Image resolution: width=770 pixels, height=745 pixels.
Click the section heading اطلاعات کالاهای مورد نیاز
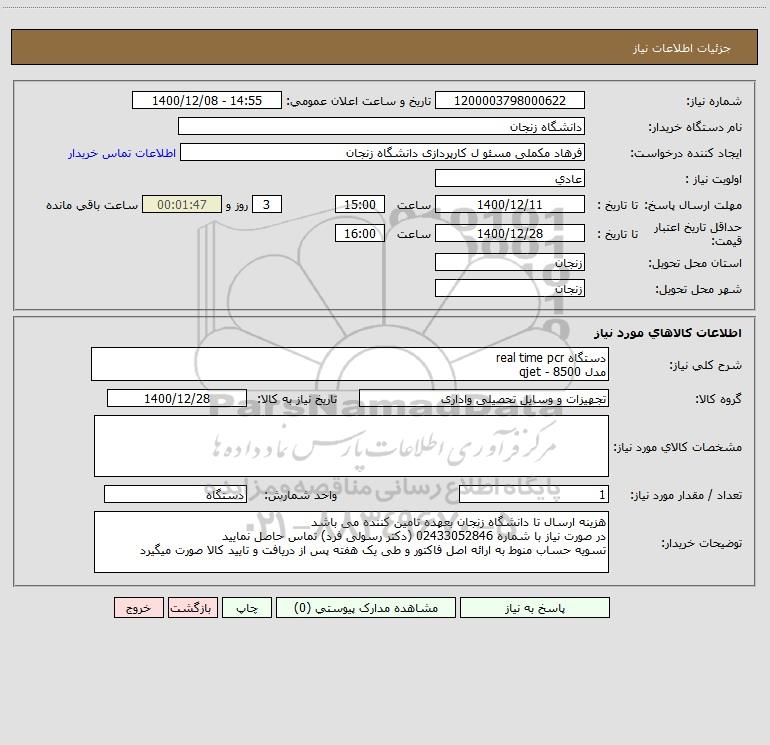coord(668,333)
